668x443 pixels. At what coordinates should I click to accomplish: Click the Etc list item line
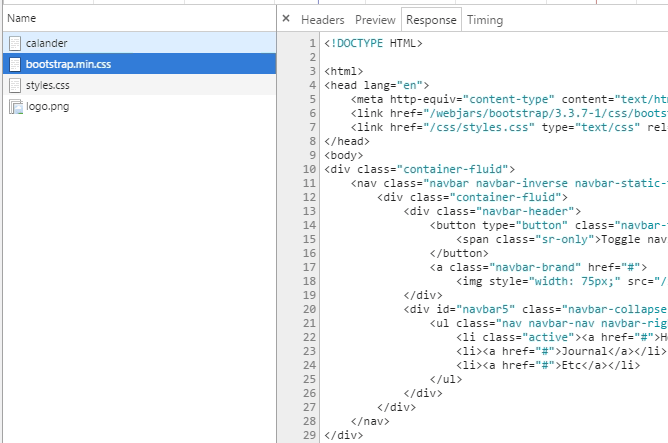point(548,365)
